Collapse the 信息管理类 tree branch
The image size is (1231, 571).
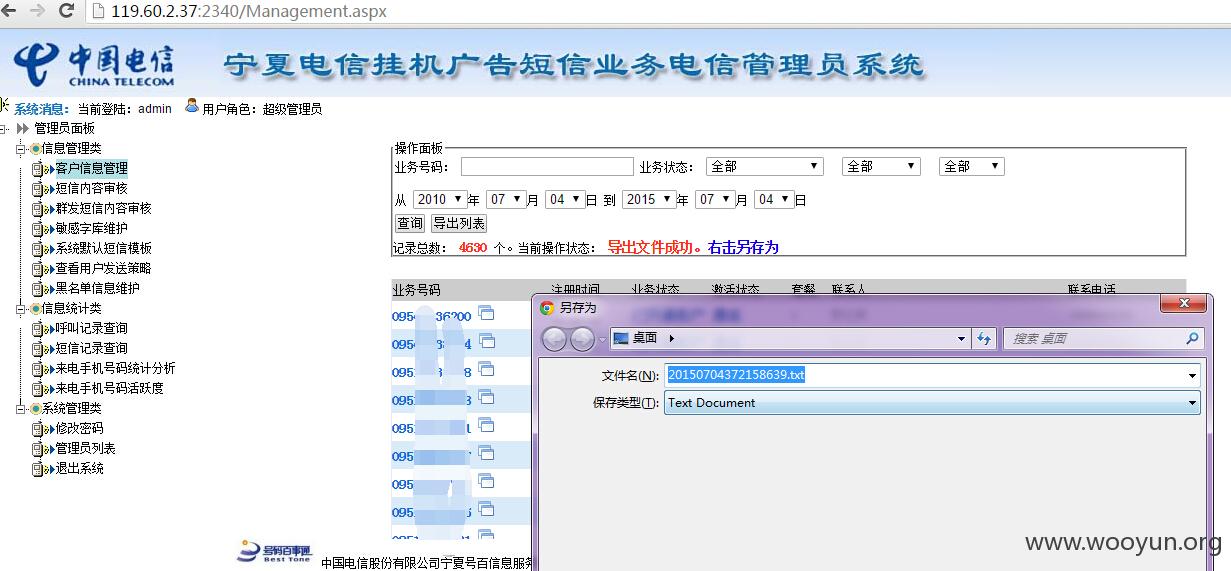(20, 148)
